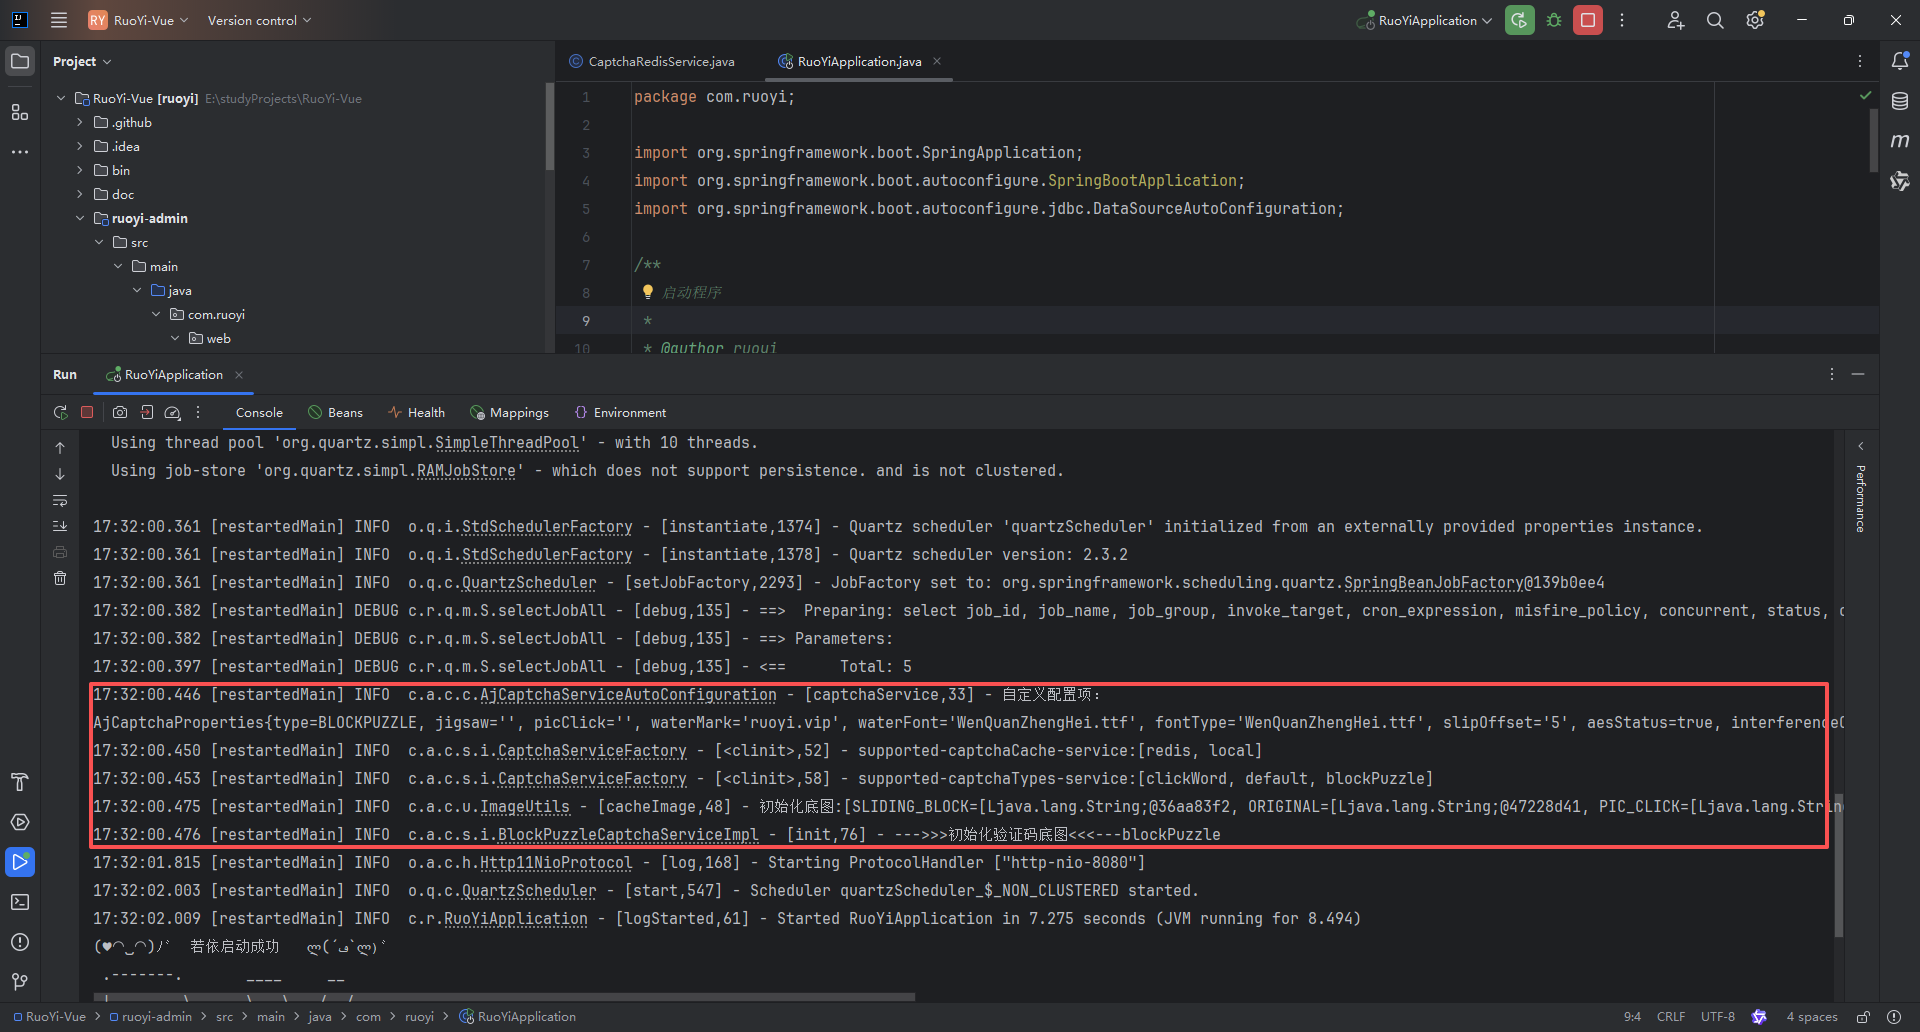Start debugging with the bug icon
The height and width of the screenshot is (1032, 1920).
coord(1554,20)
